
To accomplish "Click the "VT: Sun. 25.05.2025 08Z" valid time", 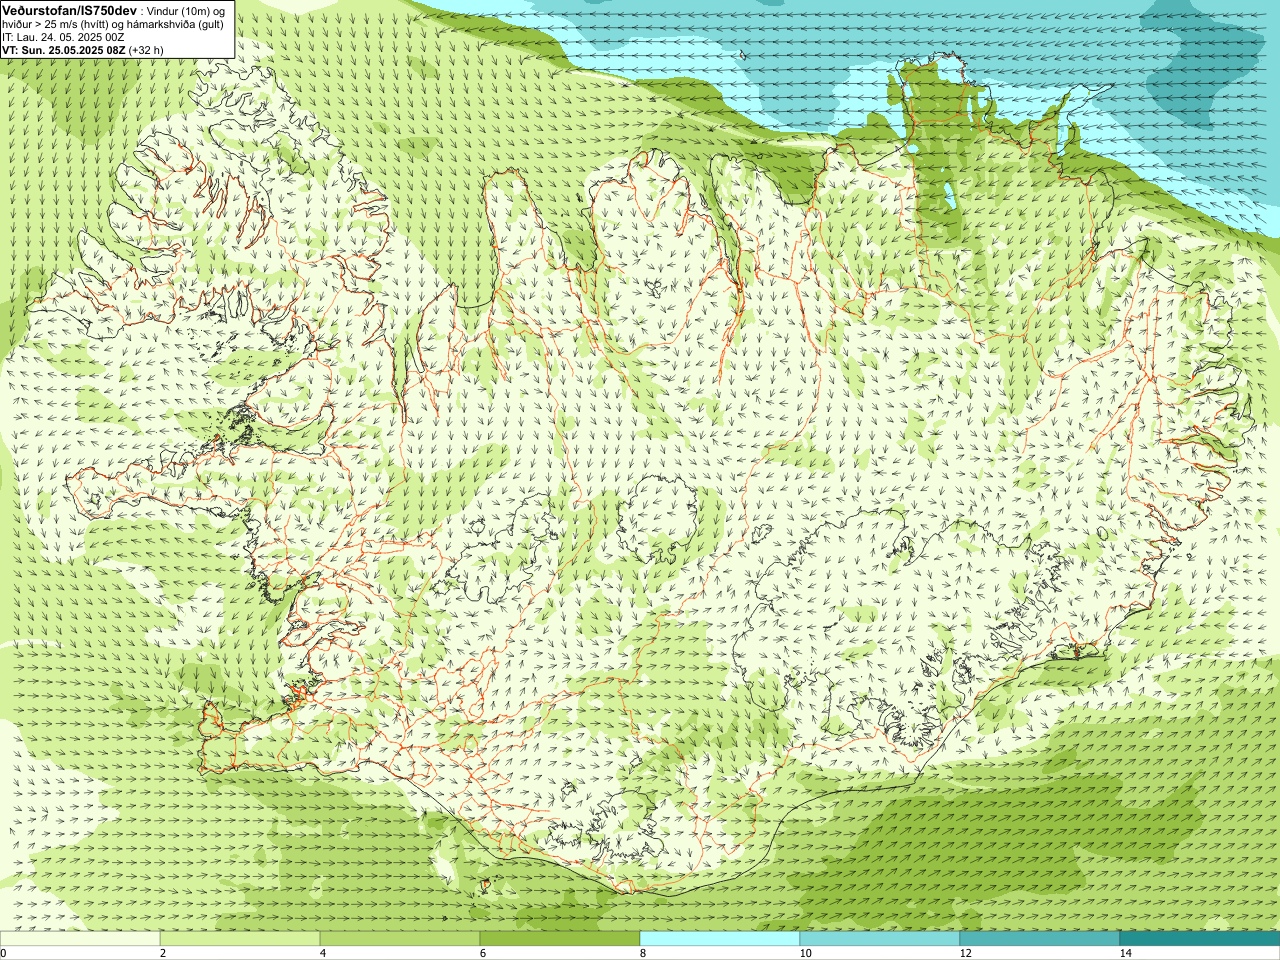I will click(63, 49).
